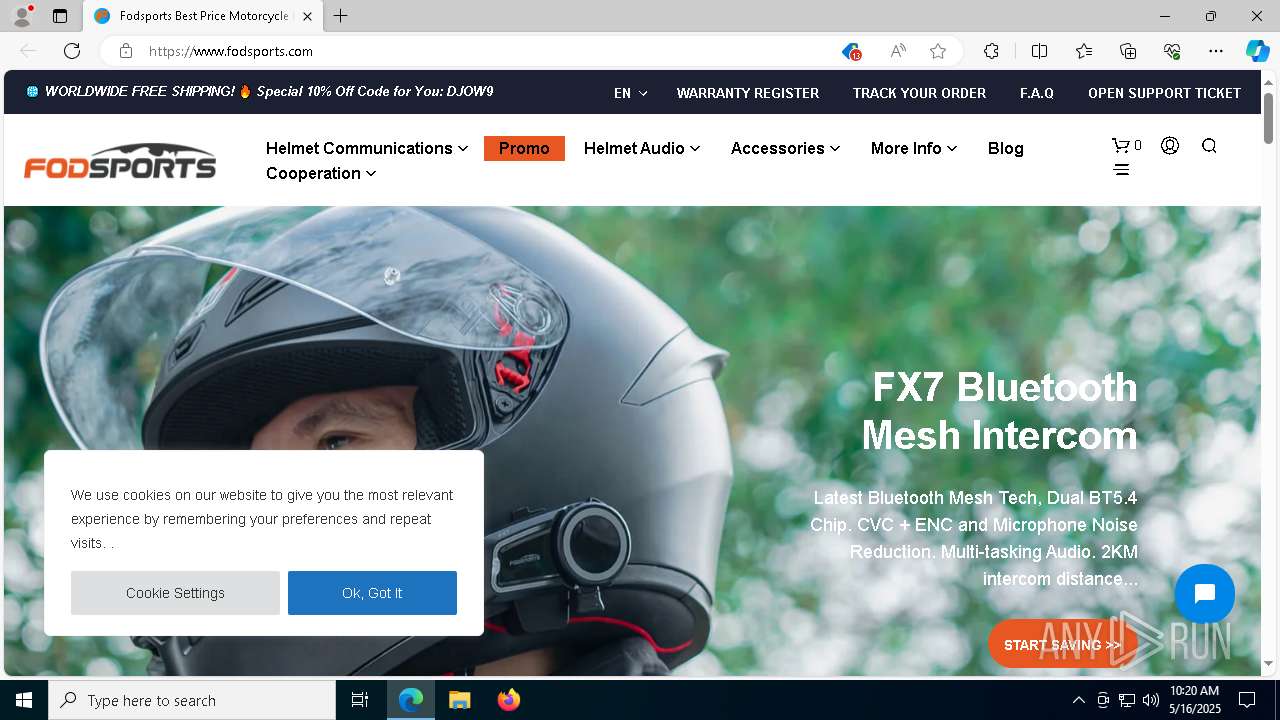Open the Copilot icon in Edge

point(1257,51)
